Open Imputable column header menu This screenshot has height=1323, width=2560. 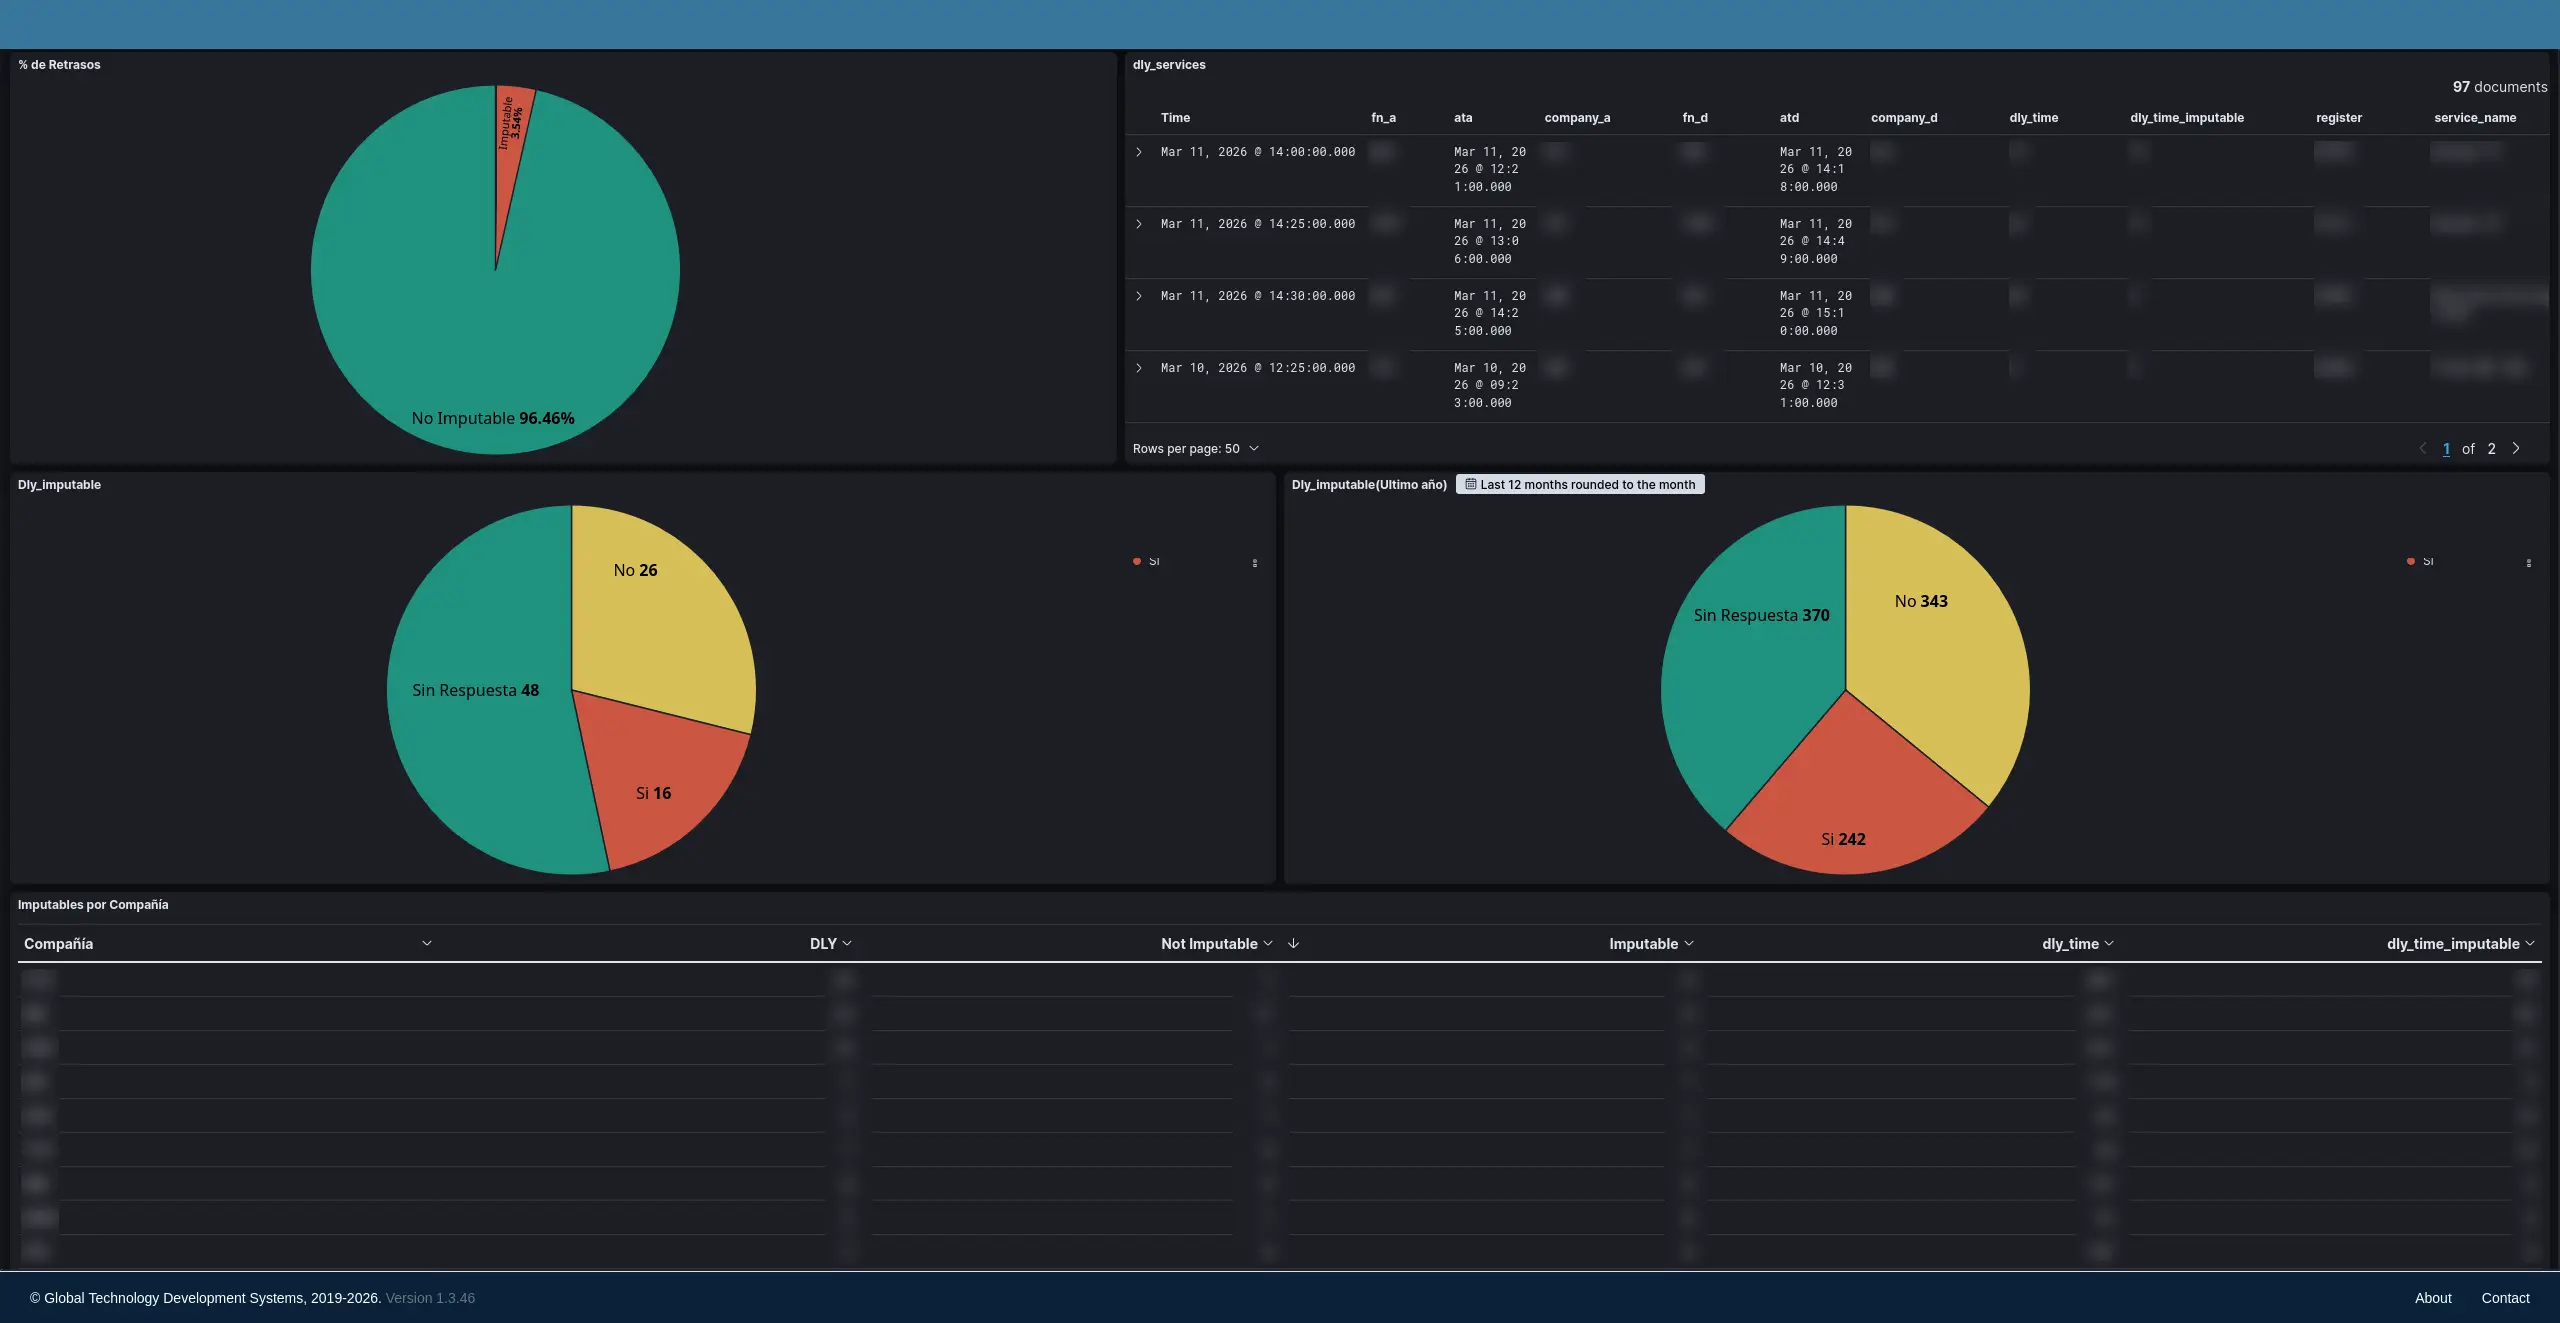pyautogui.click(x=1689, y=943)
